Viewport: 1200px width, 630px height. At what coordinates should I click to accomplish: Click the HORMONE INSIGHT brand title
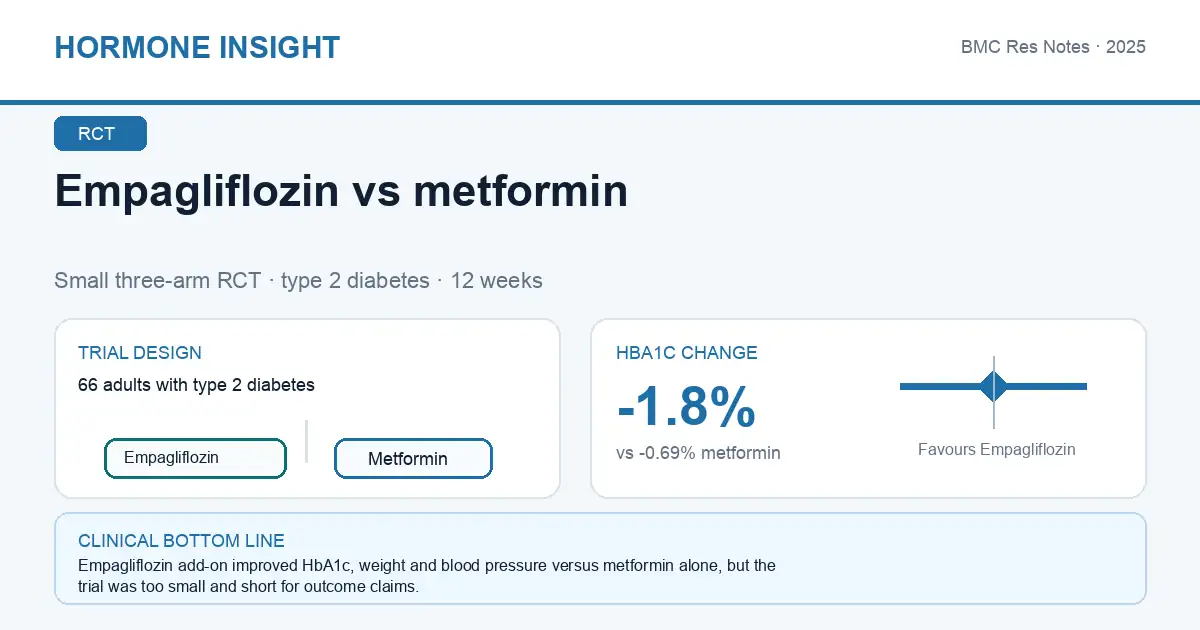click(x=197, y=47)
